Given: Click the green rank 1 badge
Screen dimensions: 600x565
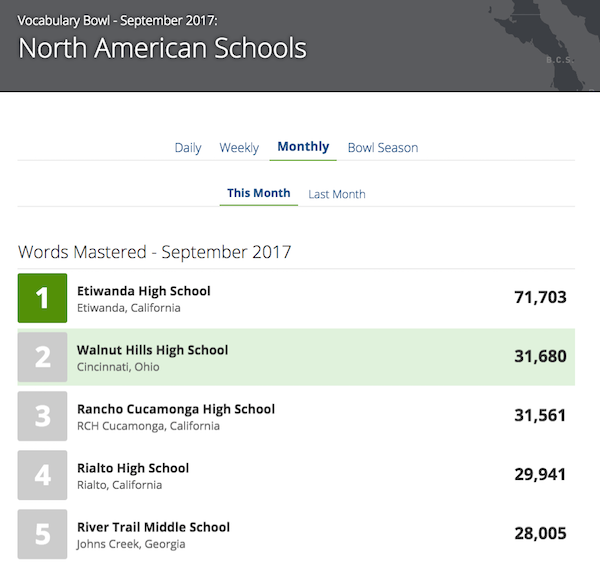Looking at the screenshot, I should (x=42, y=298).
